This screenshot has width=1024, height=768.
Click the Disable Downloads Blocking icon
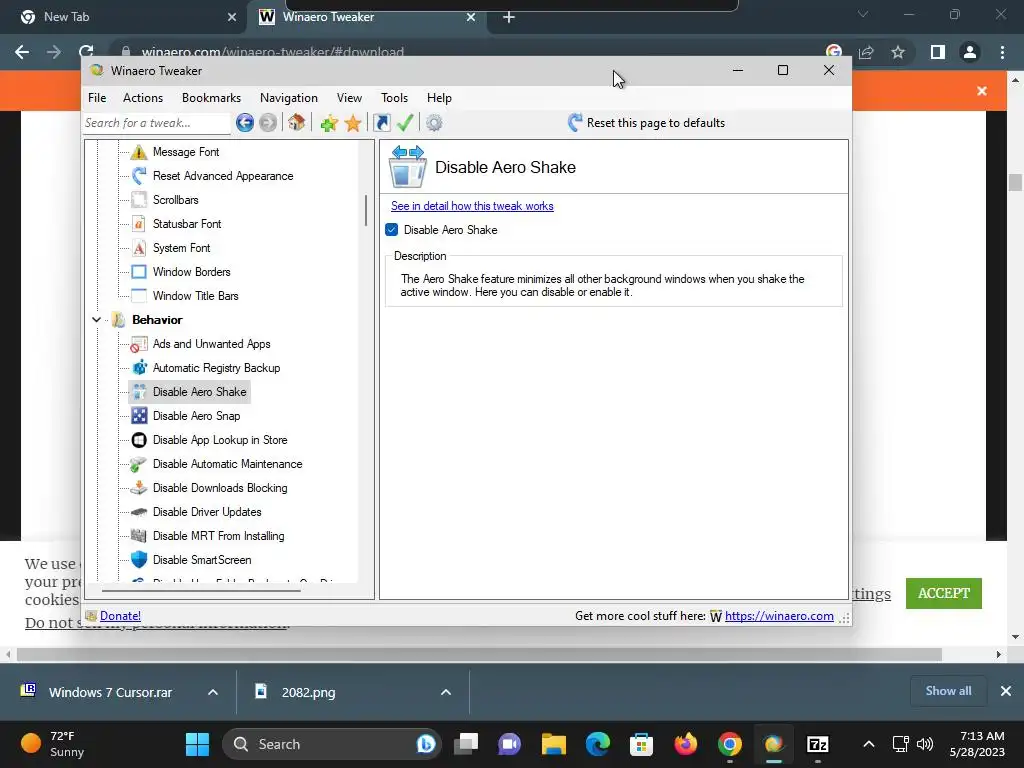click(x=138, y=488)
